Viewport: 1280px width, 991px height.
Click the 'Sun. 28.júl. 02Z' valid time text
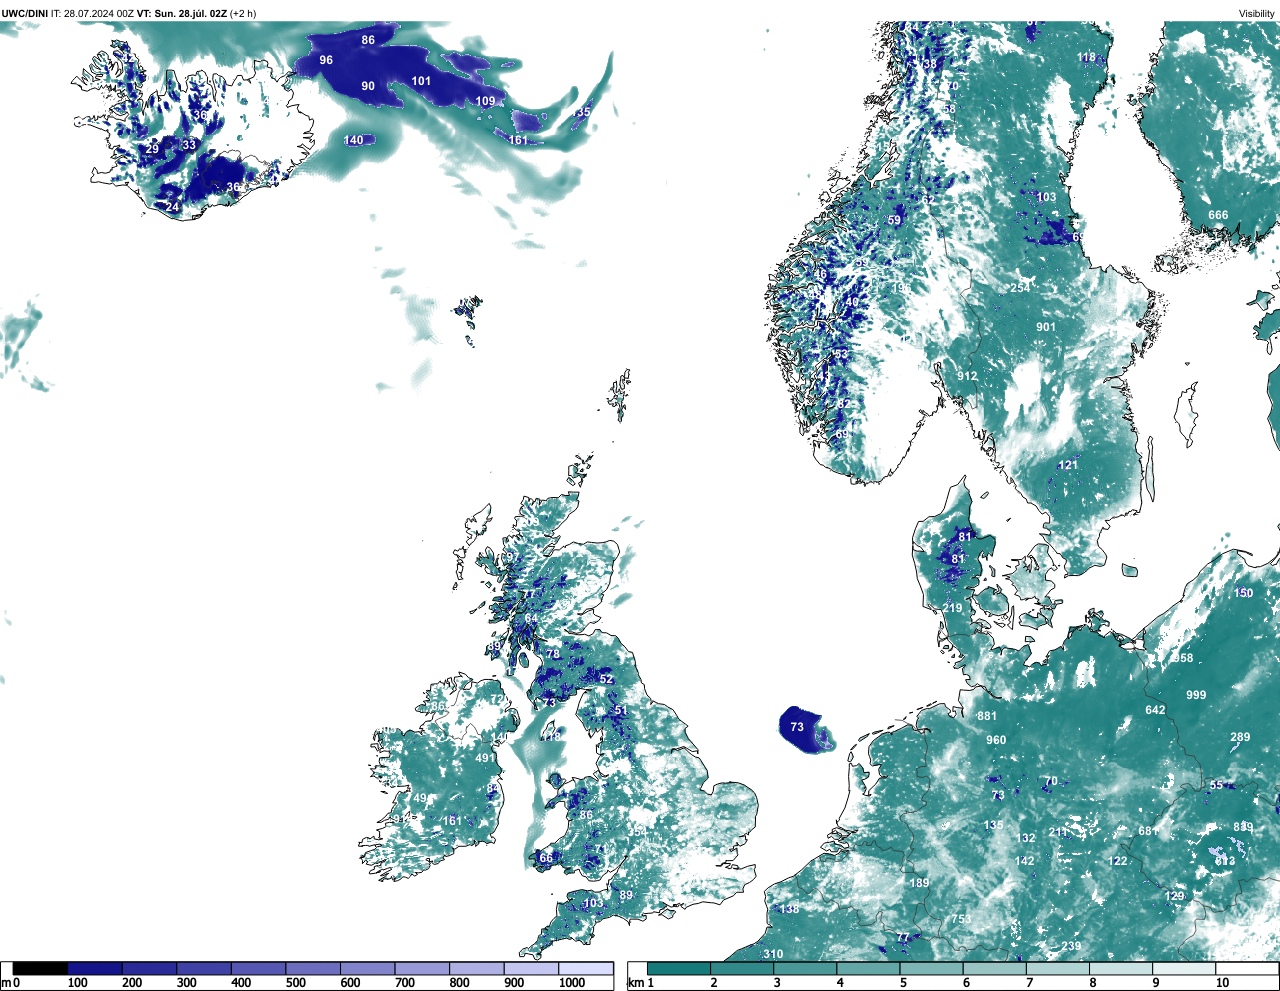coord(192,13)
